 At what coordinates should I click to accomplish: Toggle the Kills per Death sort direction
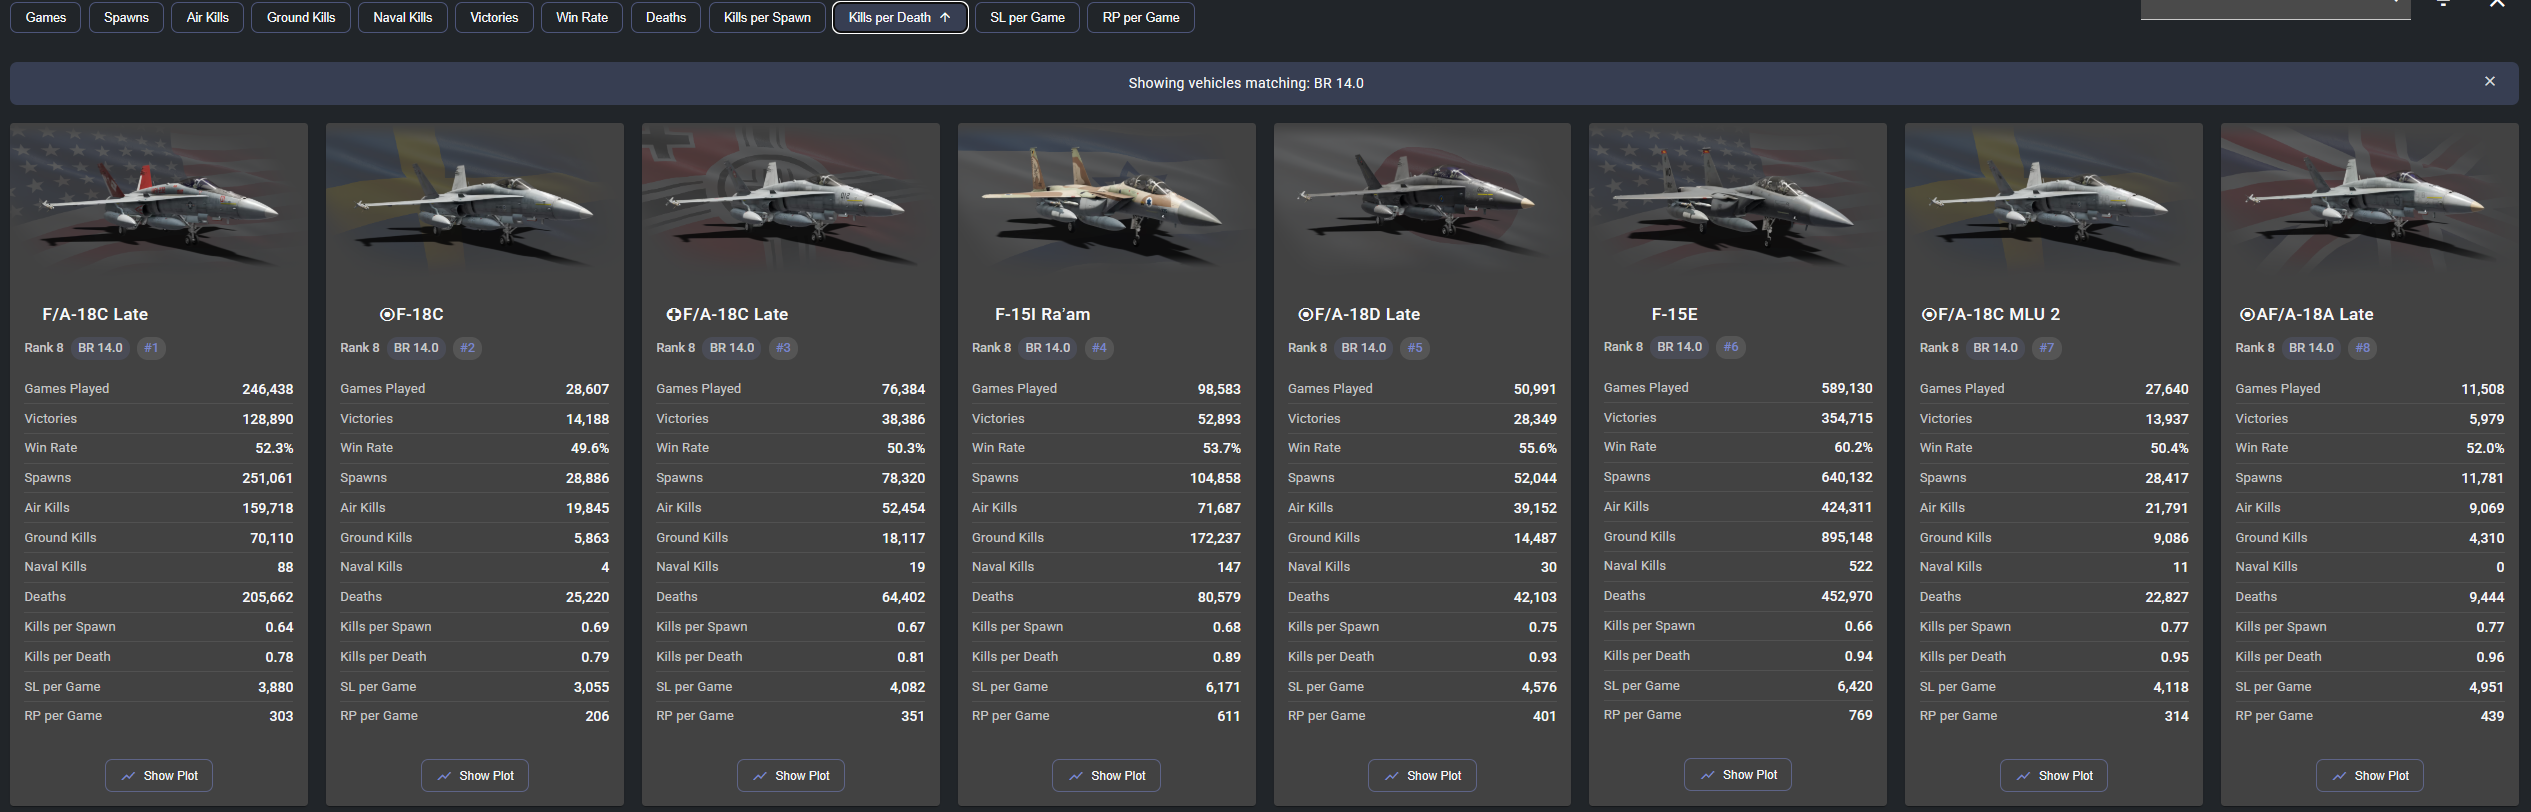tap(900, 18)
